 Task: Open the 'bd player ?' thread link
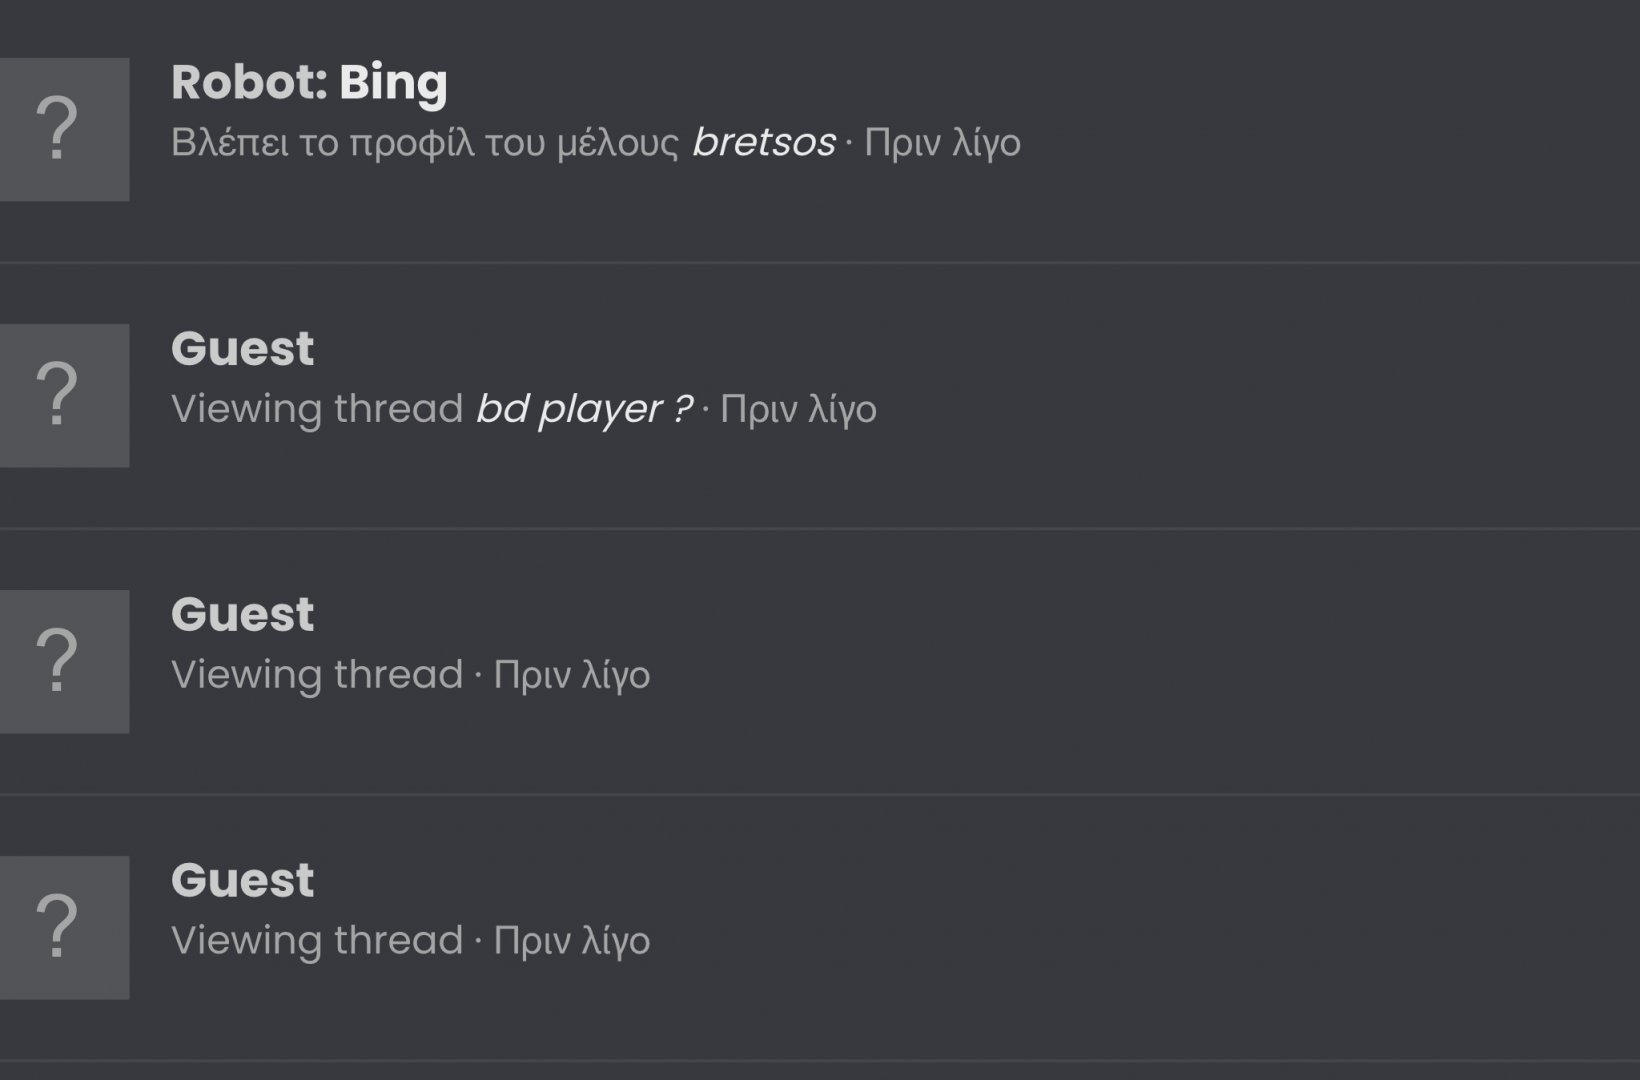(x=583, y=408)
